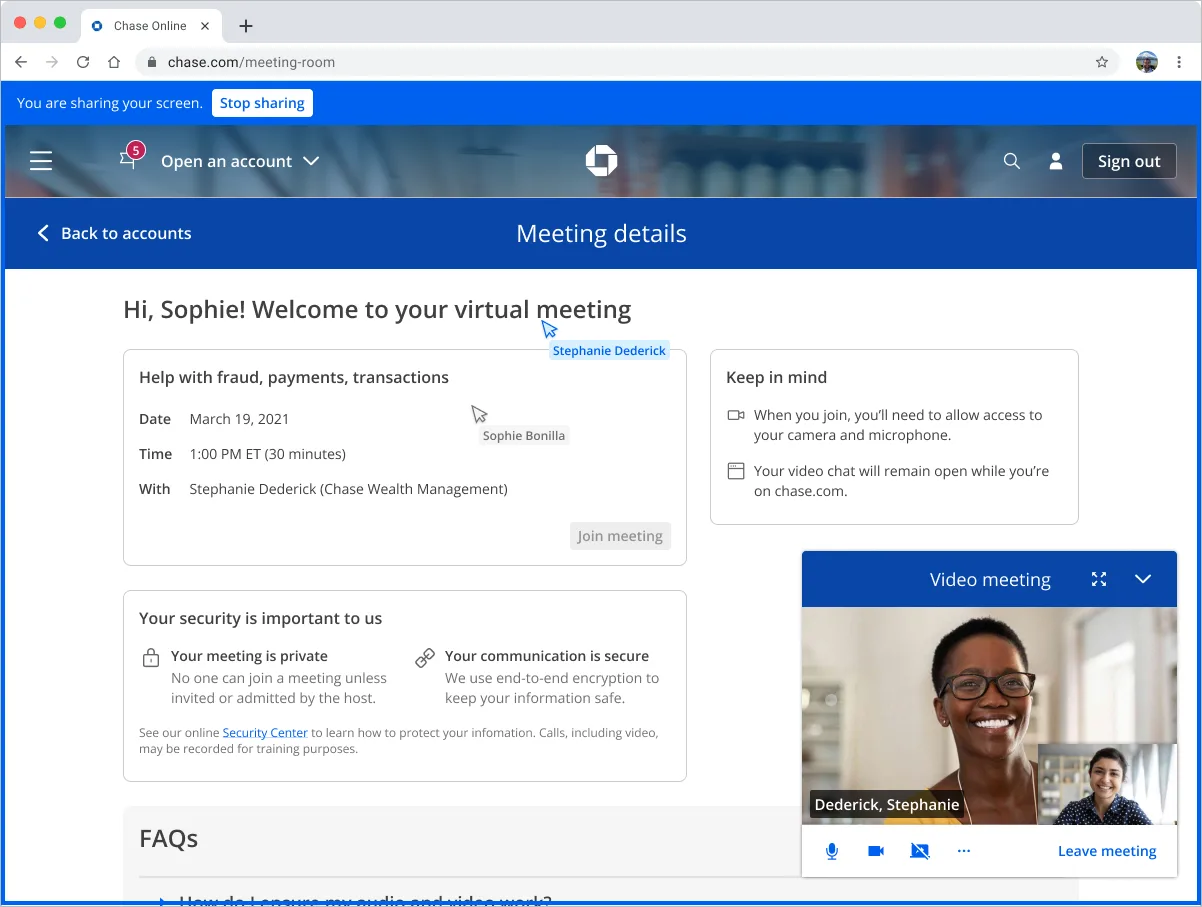This screenshot has height=907, width=1202.
Task: Reload the page
Action: point(83,62)
